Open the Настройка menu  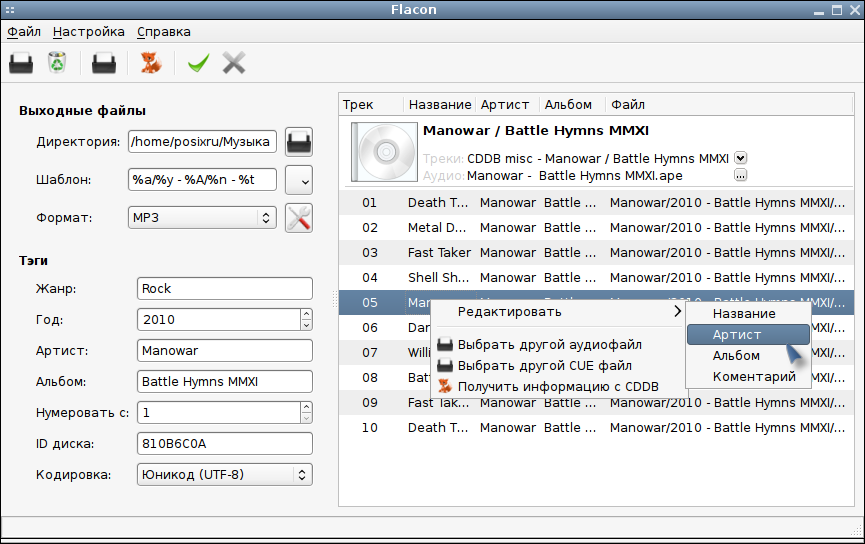pyautogui.click(x=89, y=32)
